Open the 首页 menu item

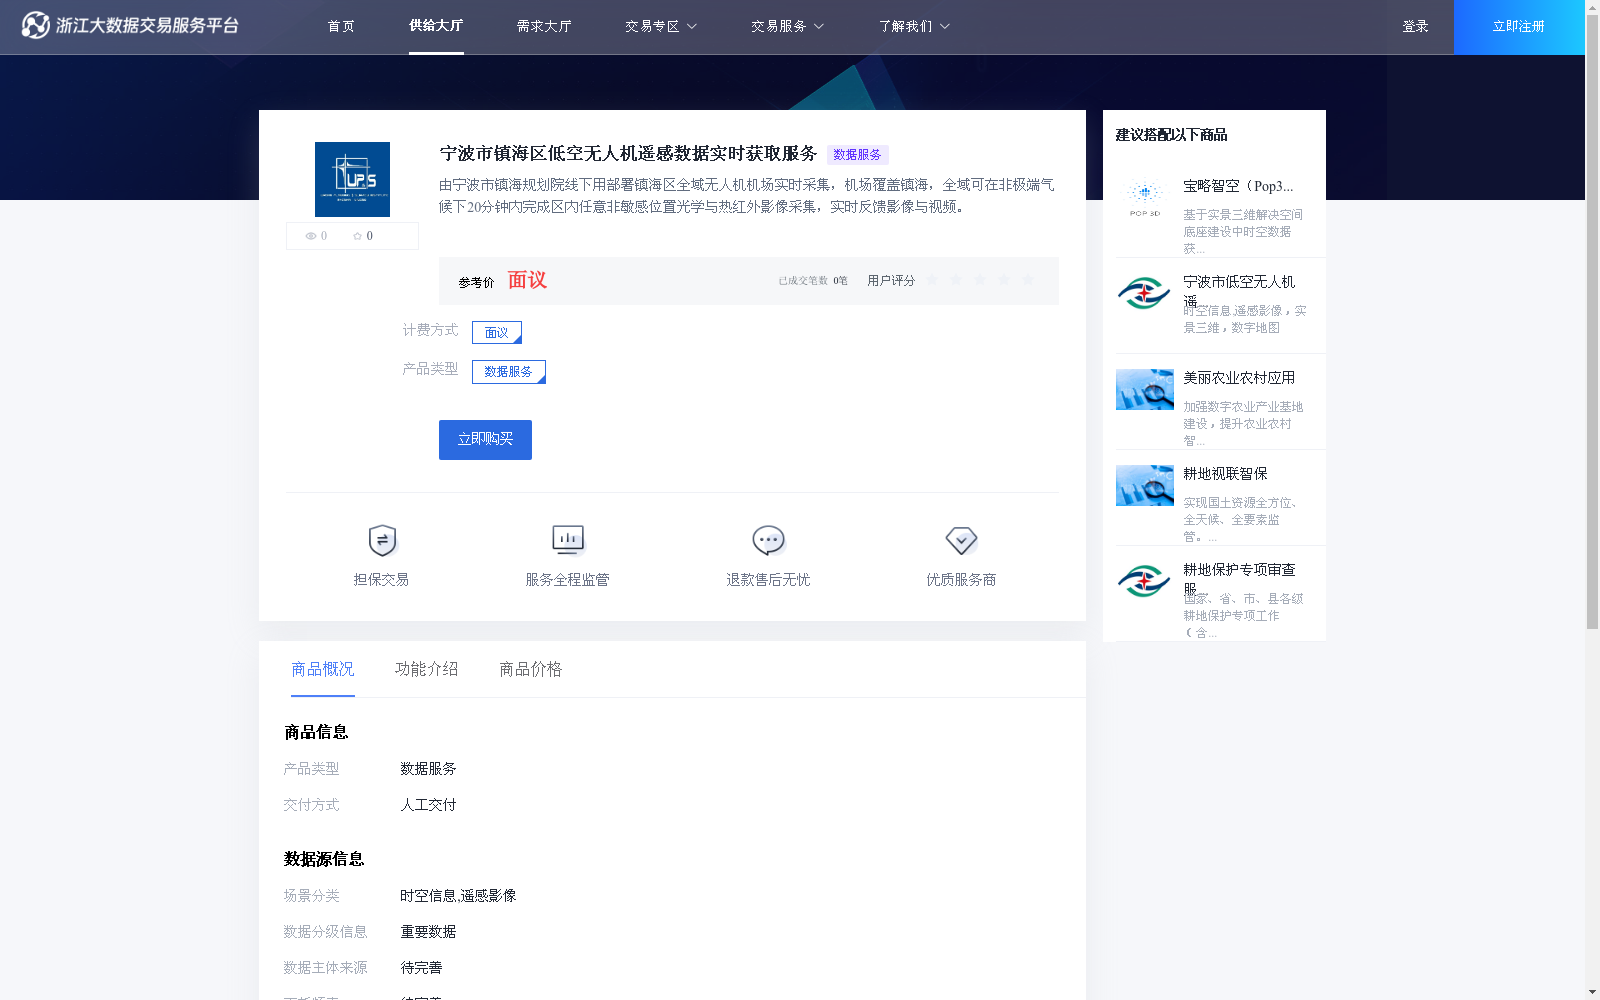341,26
